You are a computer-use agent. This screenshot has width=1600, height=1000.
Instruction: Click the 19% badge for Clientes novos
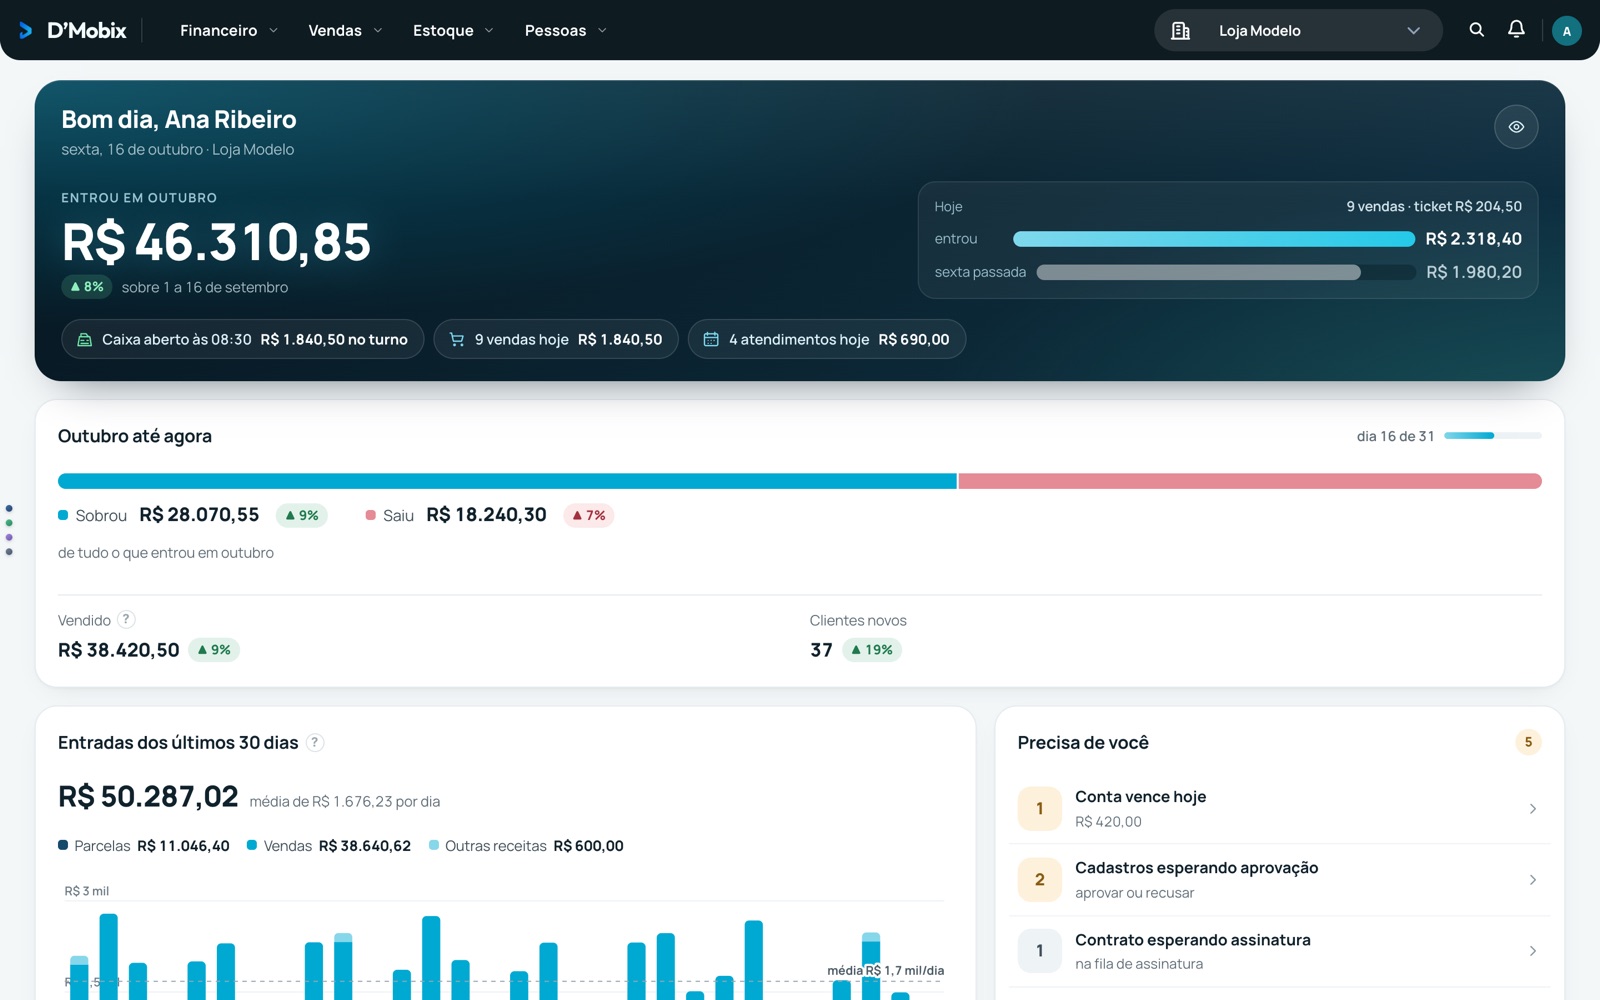pyautogui.click(x=872, y=650)
